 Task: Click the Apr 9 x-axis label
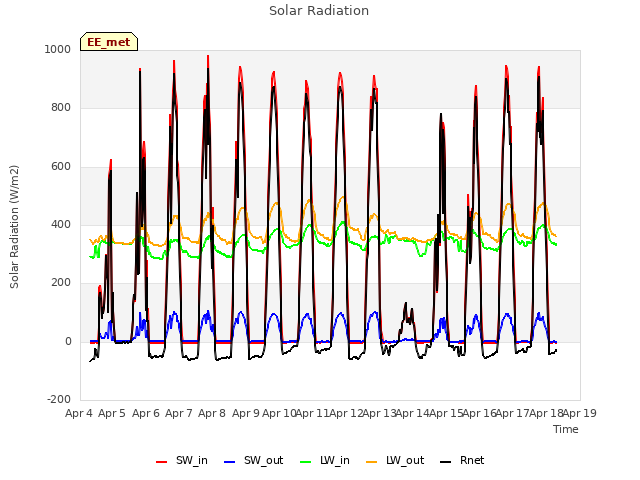coord(246,413)
